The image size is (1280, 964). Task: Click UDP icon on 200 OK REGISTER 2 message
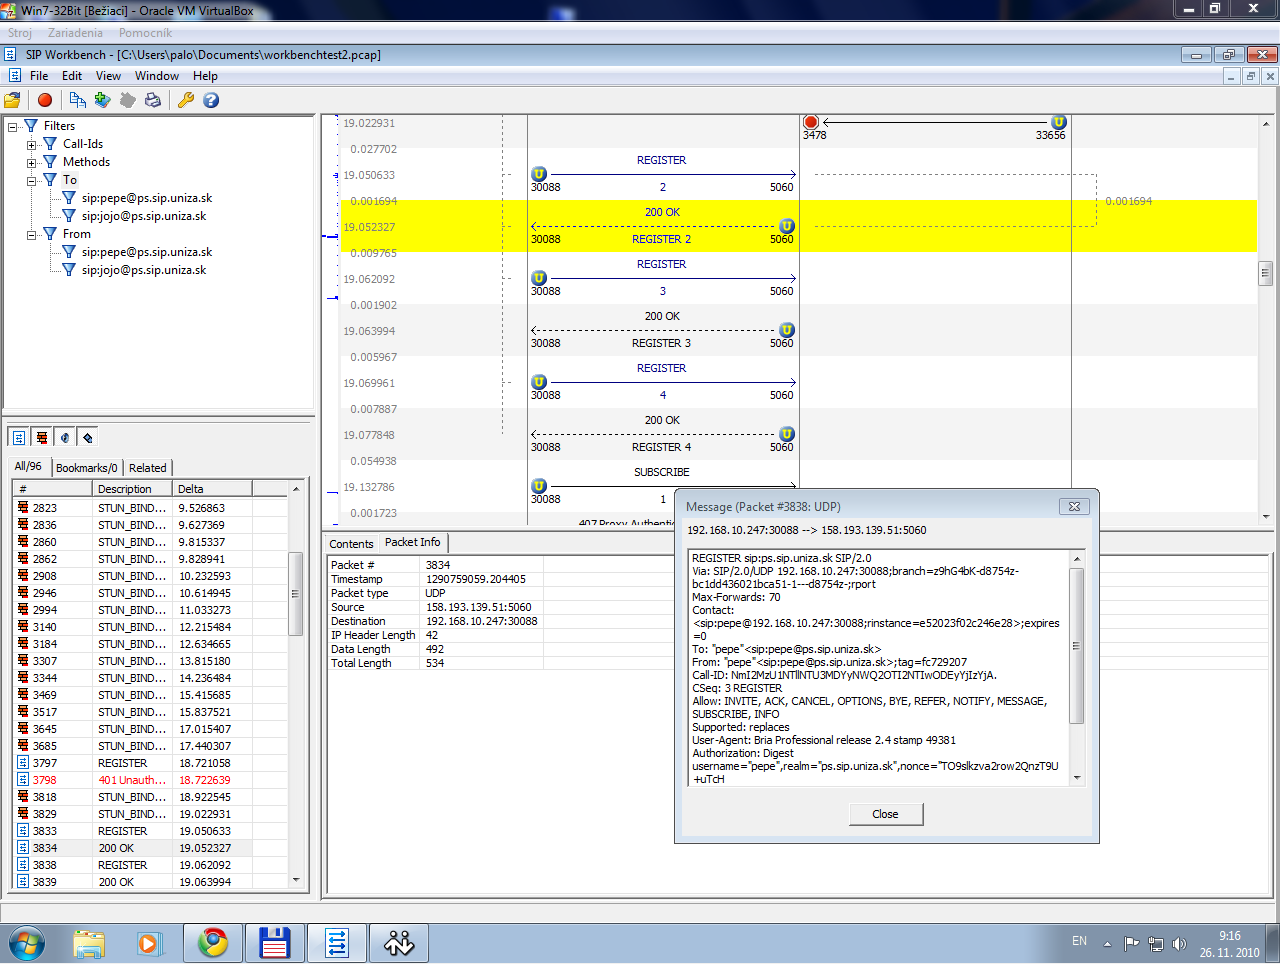point(787,226)
